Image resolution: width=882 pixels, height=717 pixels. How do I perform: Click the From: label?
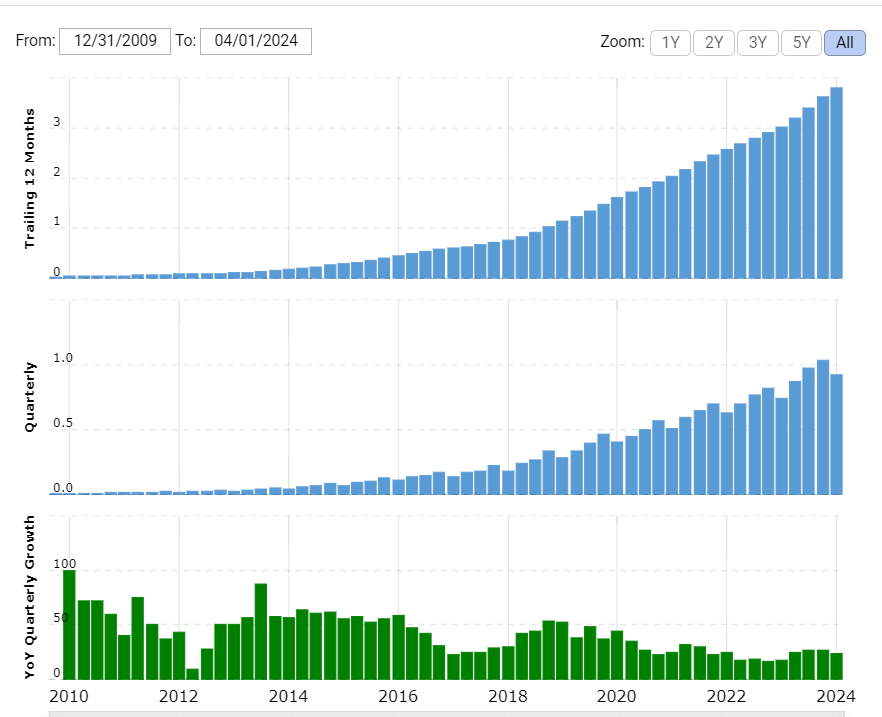tap(35, 40)
